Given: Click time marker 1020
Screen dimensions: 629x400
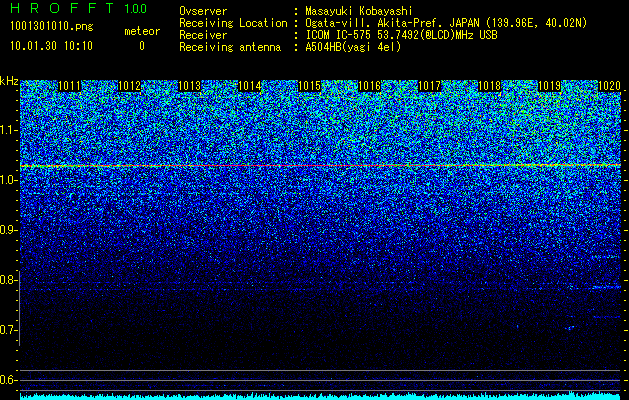Looking at the screenshot, I should (610, 86).
